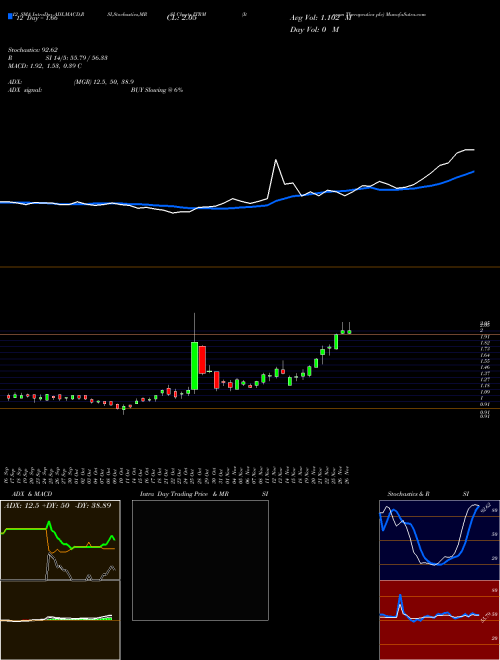Click the '1.09' price axis label
Screen dimensions: 500x660
[485, 391]
